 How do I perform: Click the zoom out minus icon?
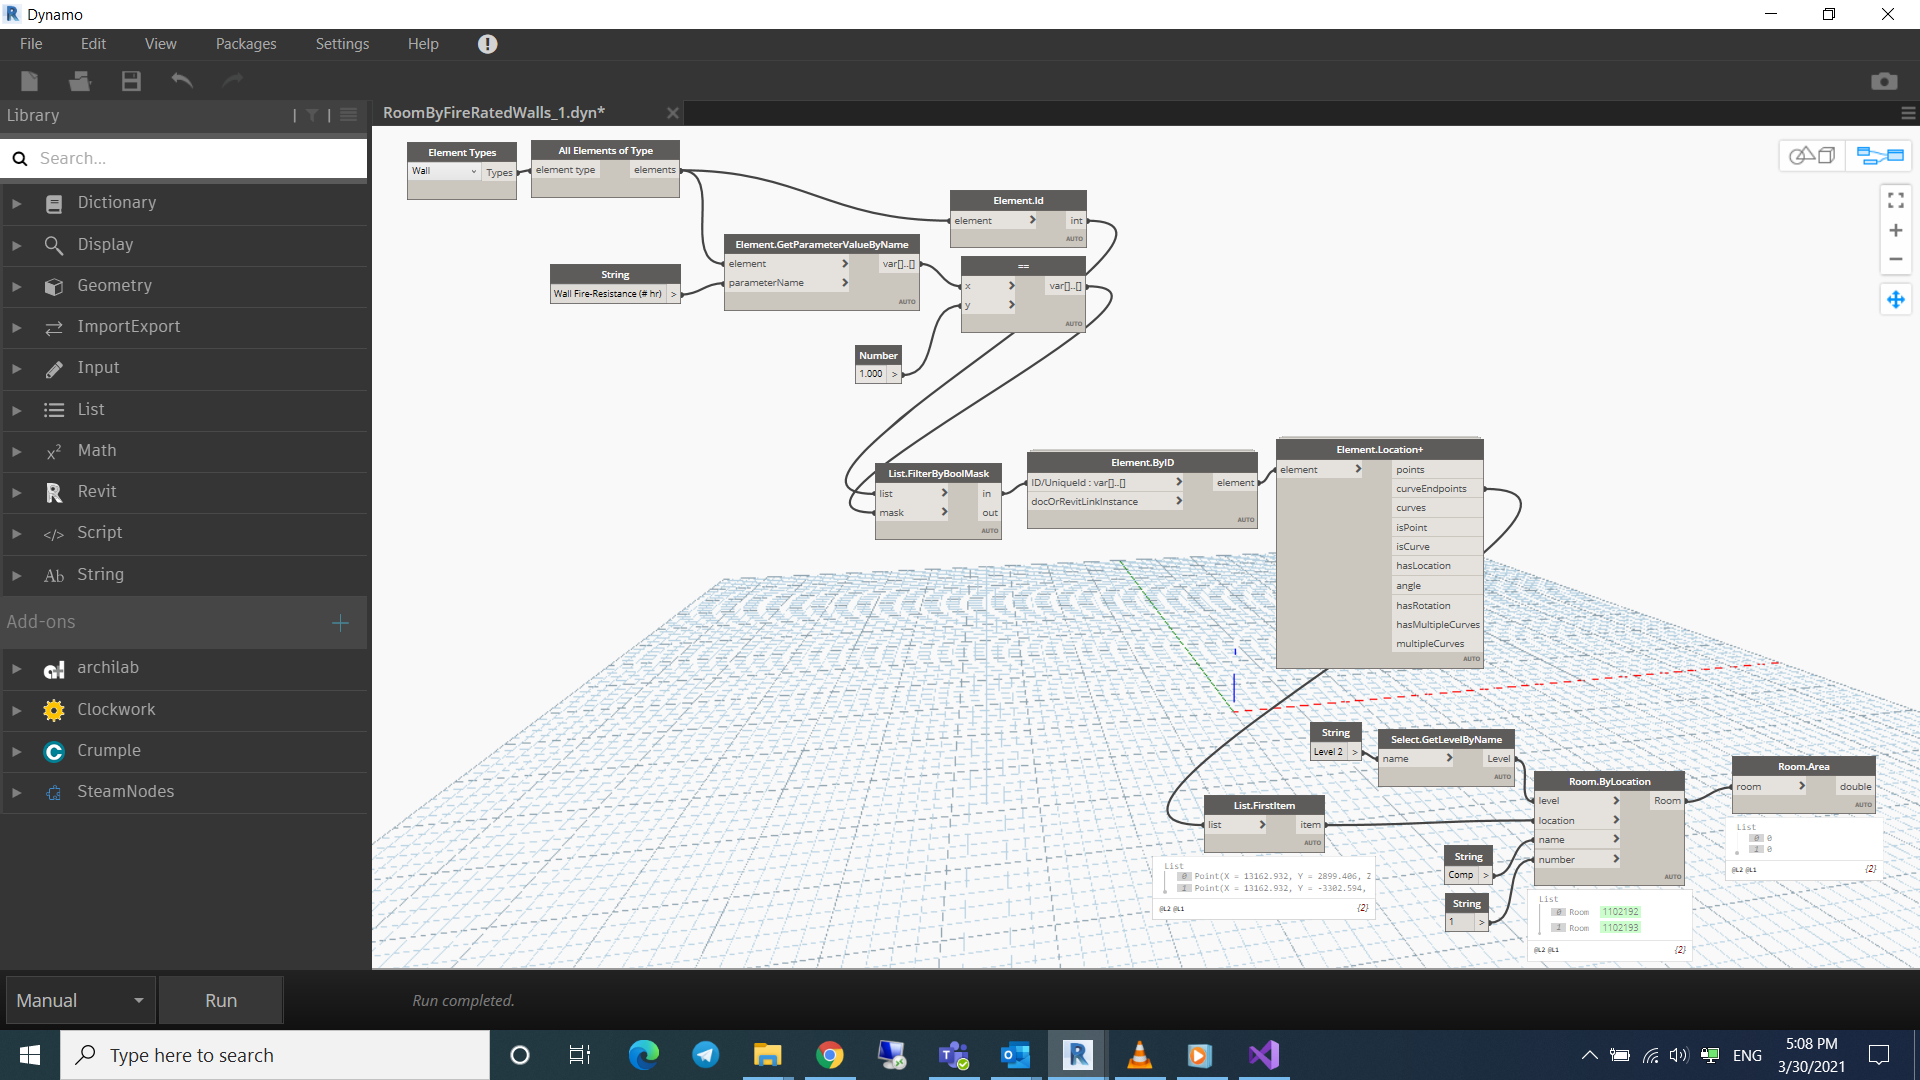pyautogui.click(x=1895, y=259)
